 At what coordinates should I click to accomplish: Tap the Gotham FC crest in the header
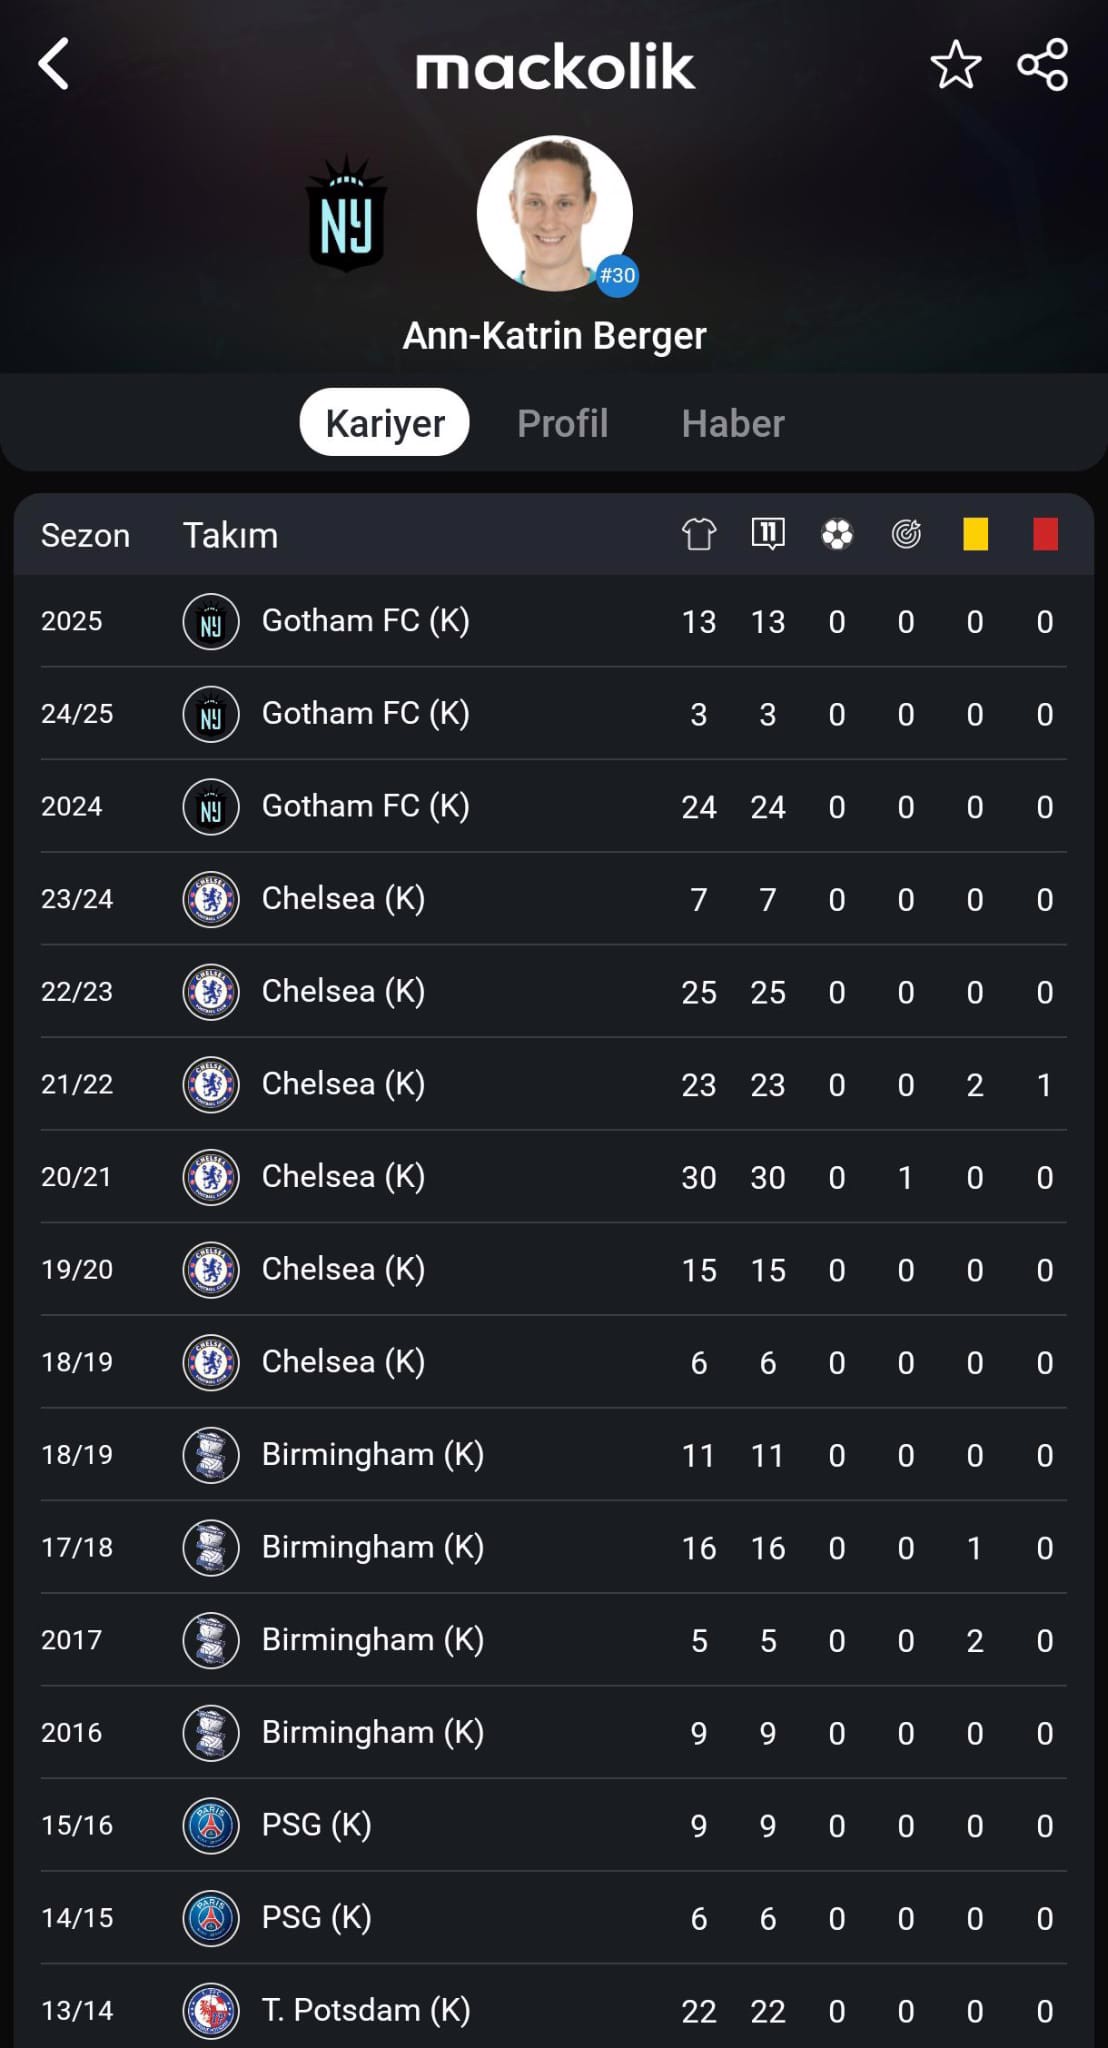(x=346, y=213)
